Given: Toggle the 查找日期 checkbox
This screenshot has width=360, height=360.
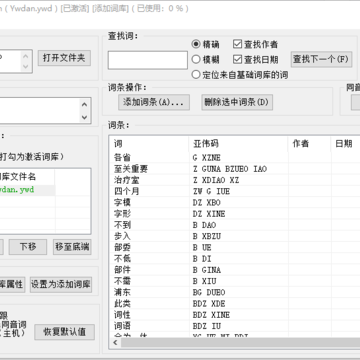Looking at the screenshot, I should [x=256, y=60].
